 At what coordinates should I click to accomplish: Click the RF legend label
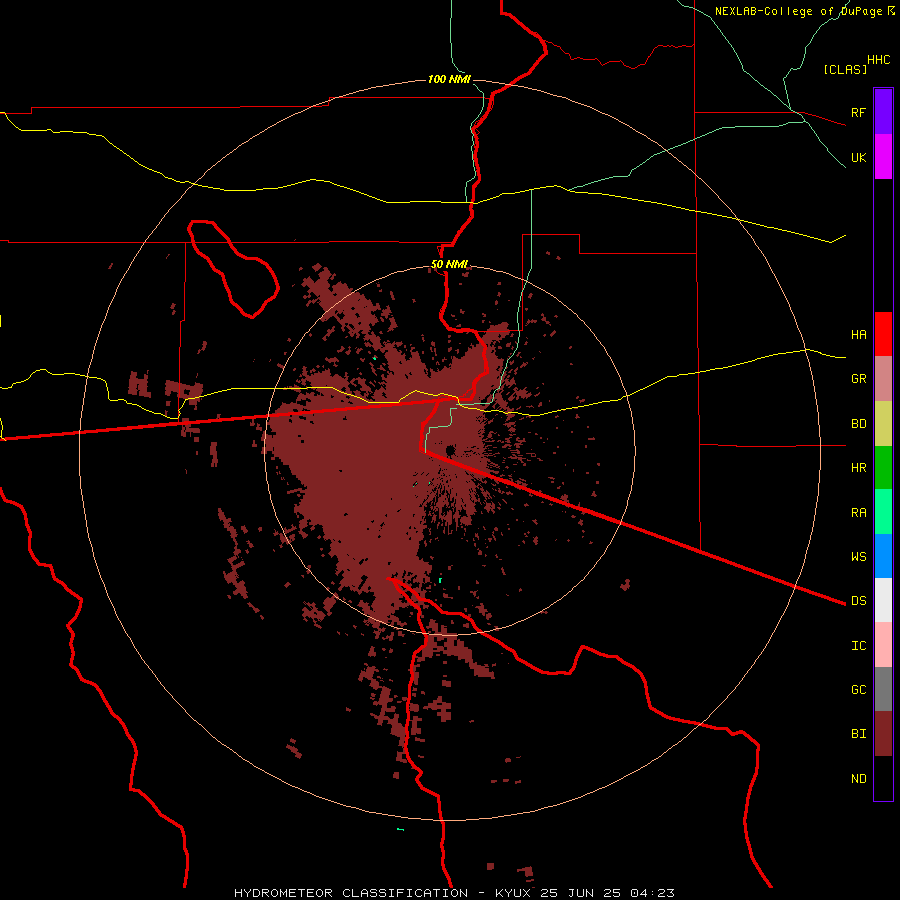point(858,112)
